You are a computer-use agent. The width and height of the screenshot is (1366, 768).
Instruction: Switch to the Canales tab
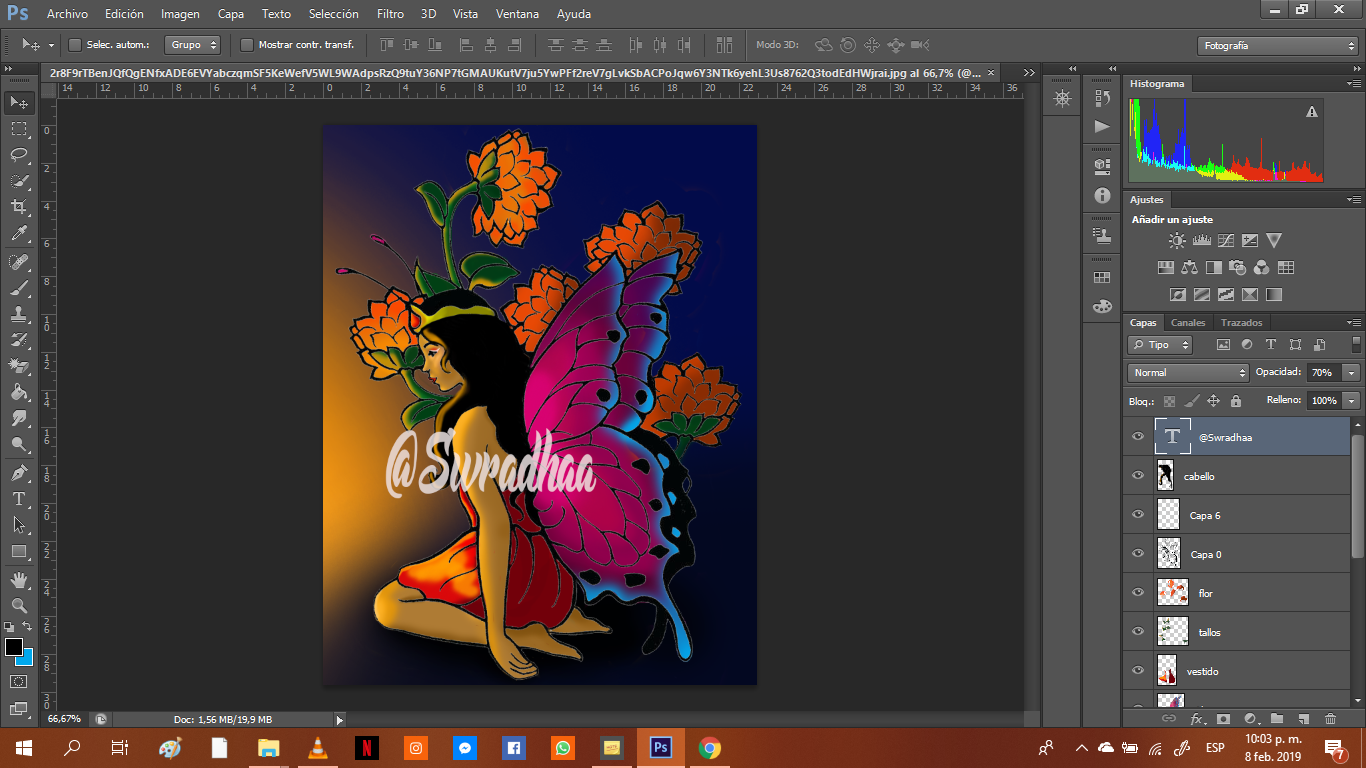(x=1188, y=323)
